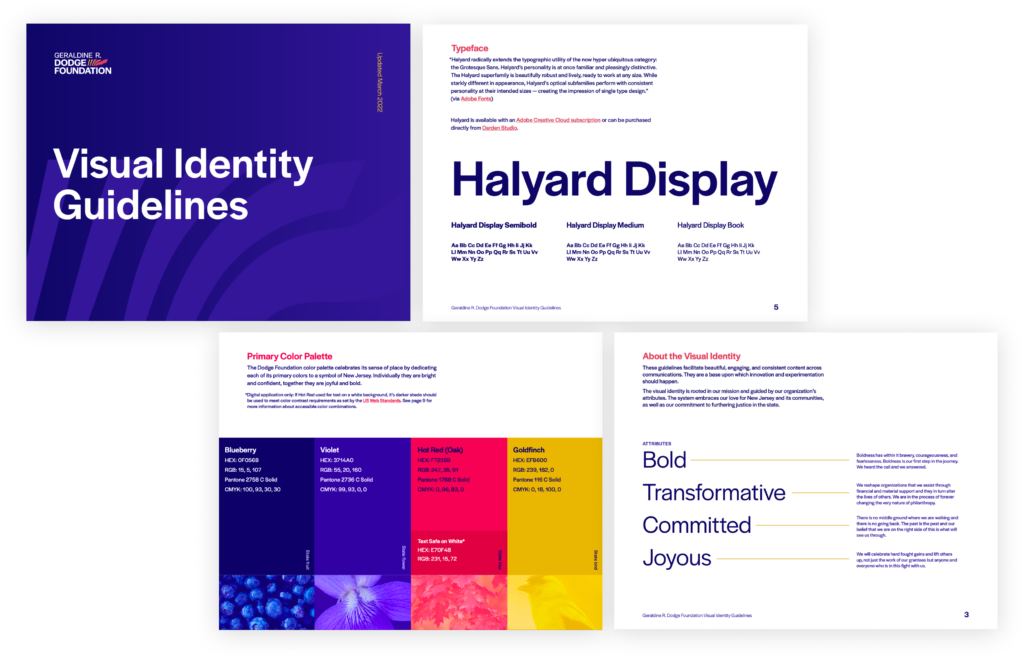The image size is (1024, 659).
Task: Select the Halyard Display Semibold label
Action: click(x=494, y=225)
